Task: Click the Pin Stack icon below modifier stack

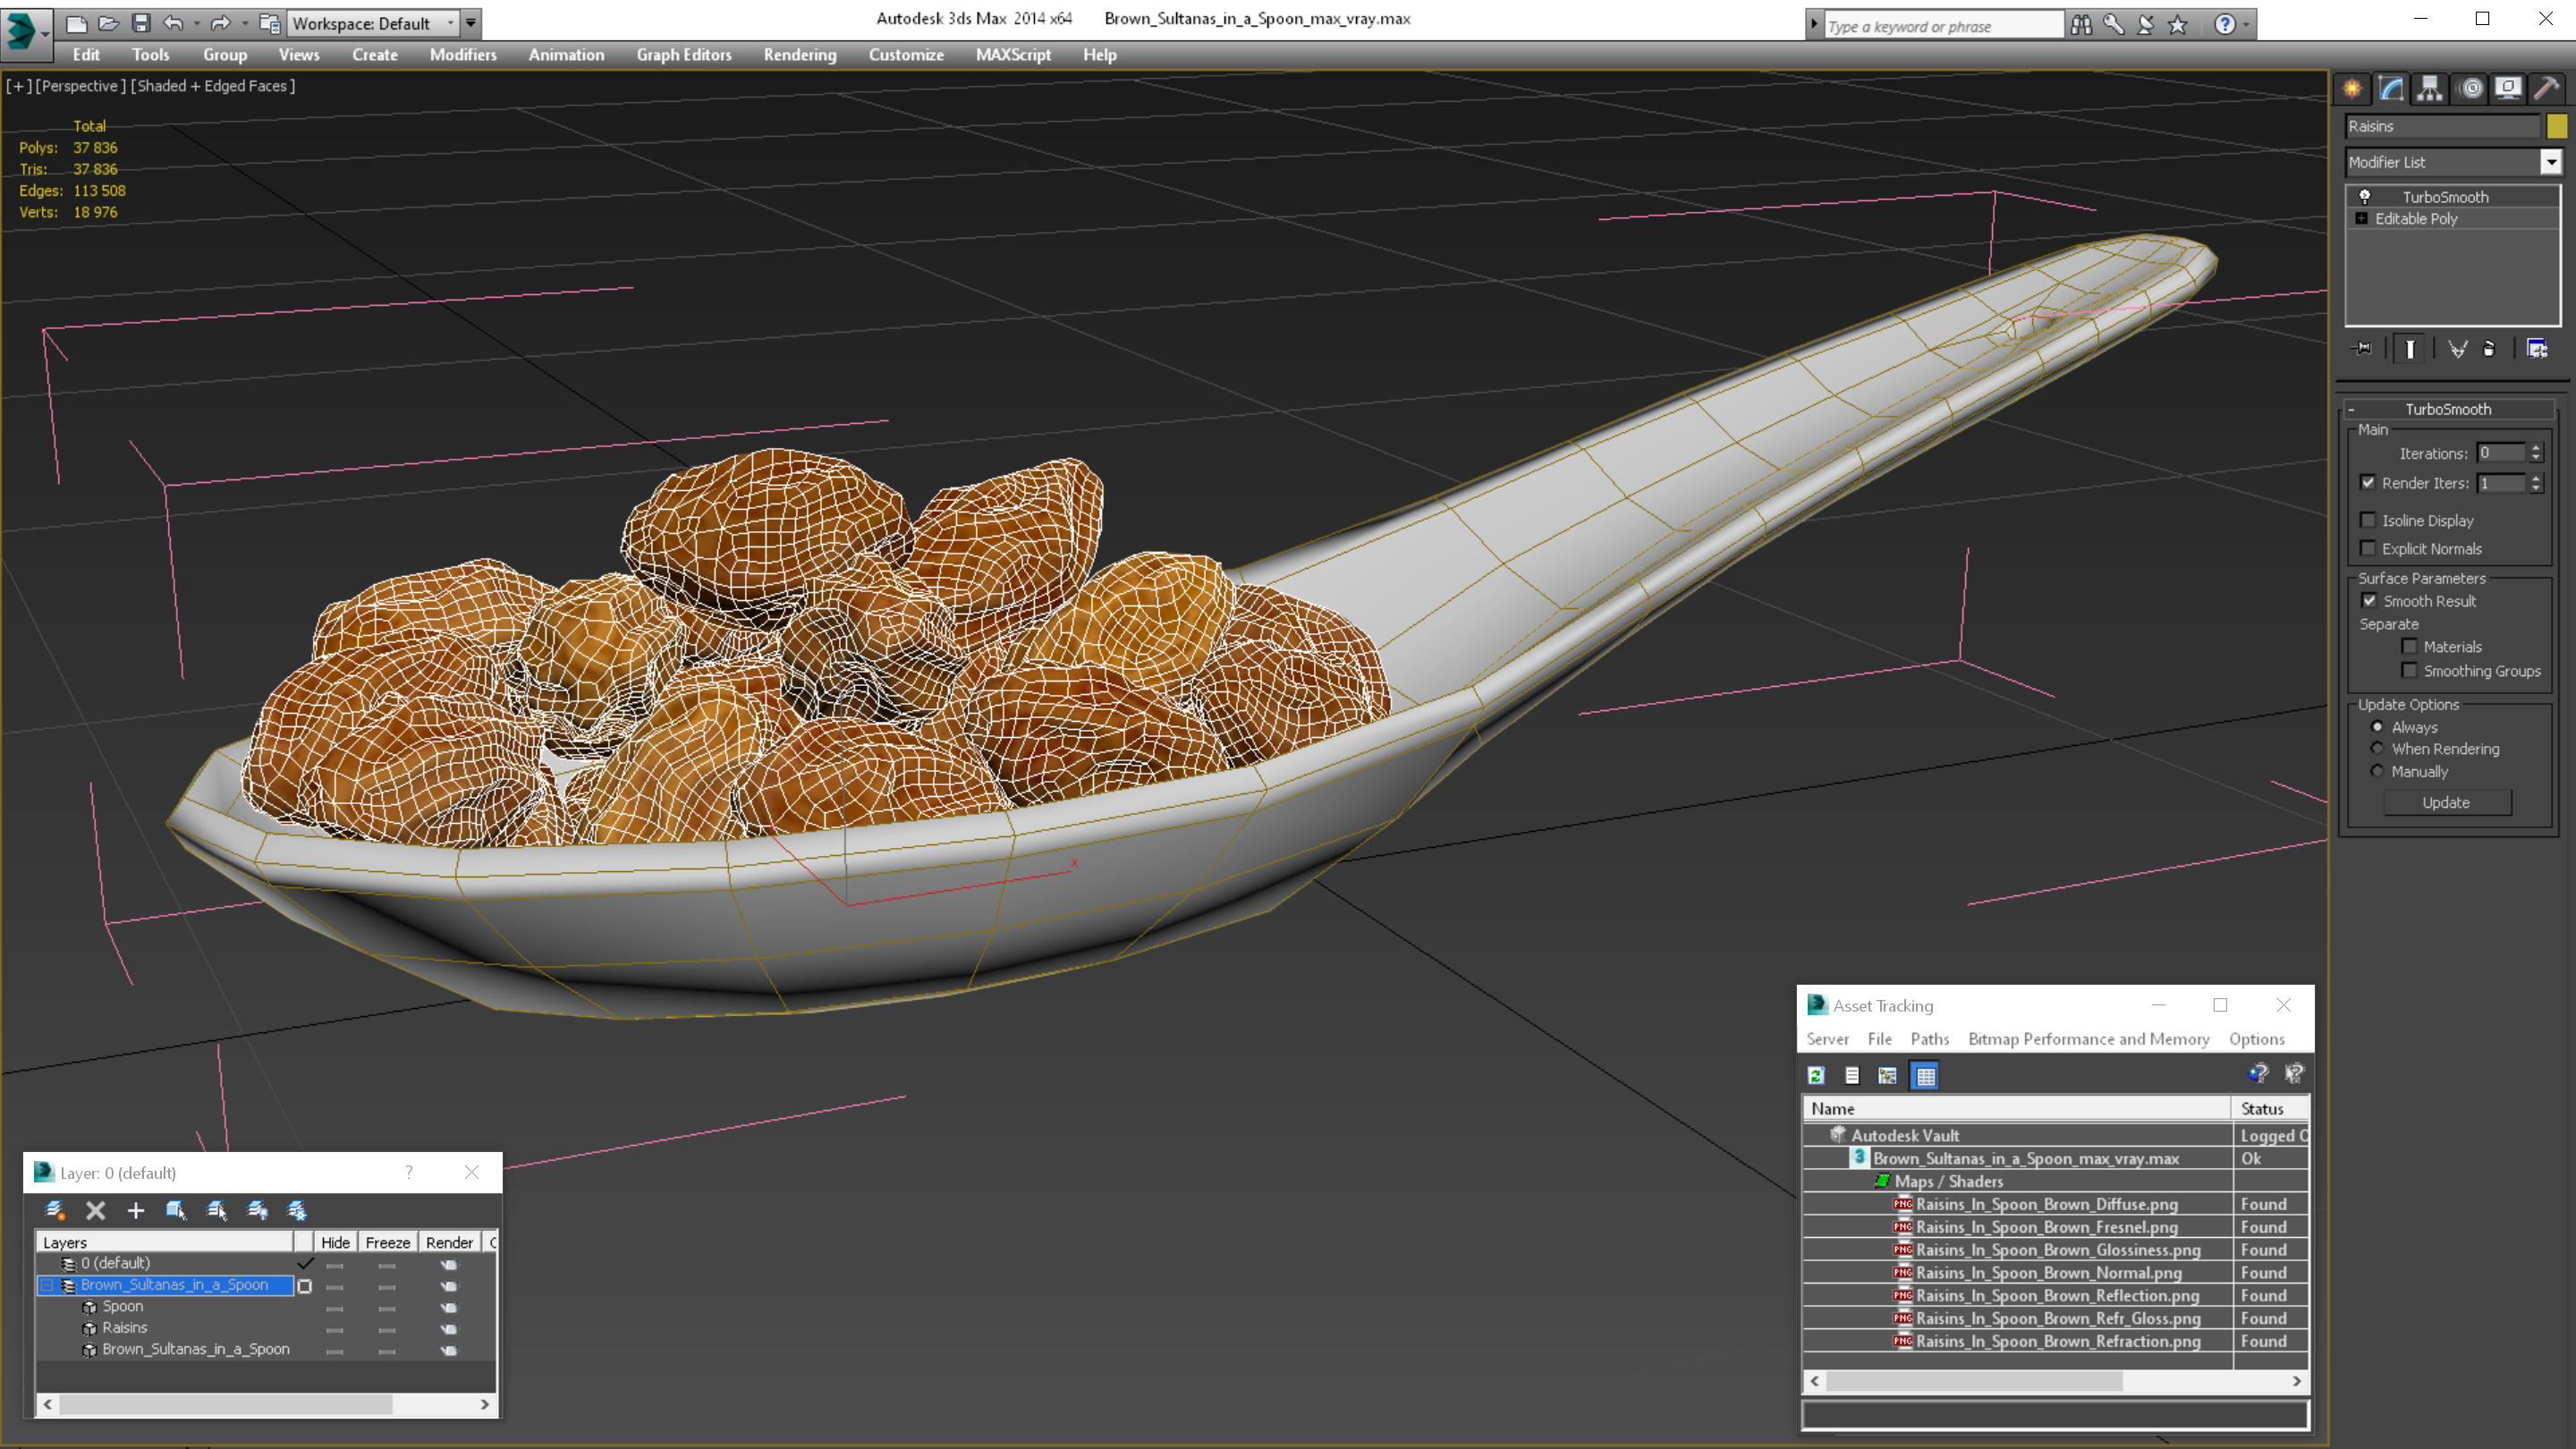Action: coord(2361,349)
